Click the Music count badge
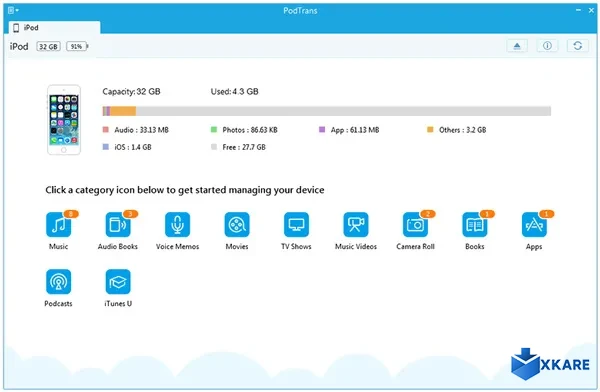This screenshot has height=392, width=600. 71,214
